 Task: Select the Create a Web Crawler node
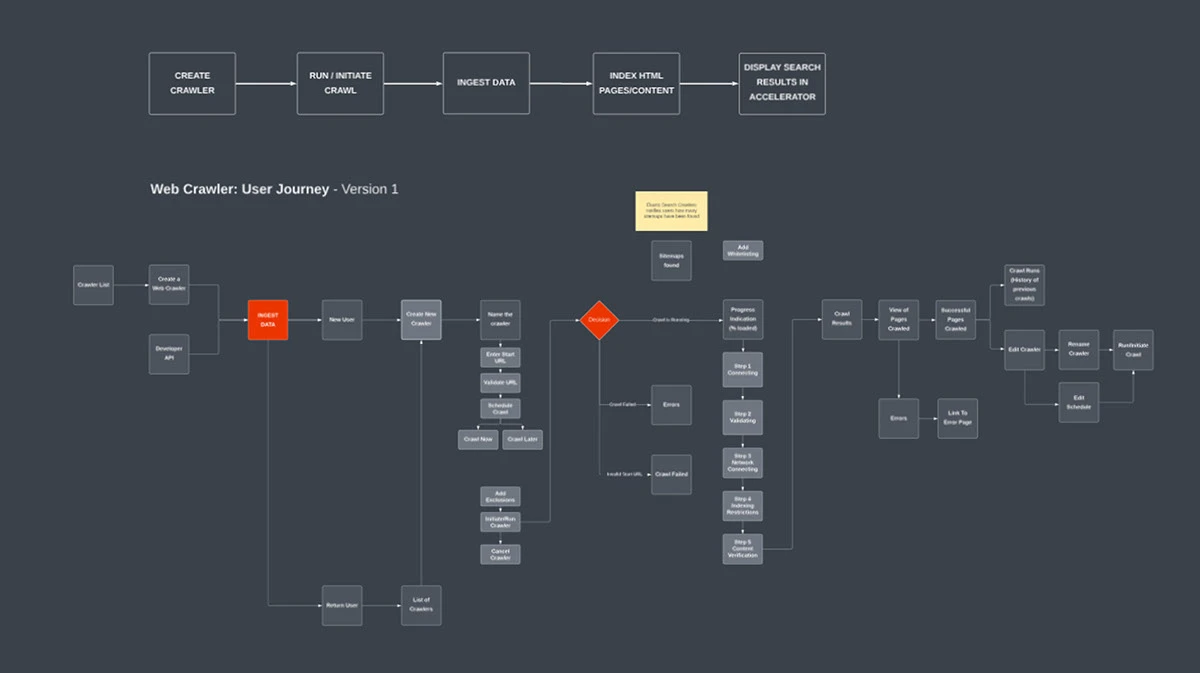(x=169, y=285)
